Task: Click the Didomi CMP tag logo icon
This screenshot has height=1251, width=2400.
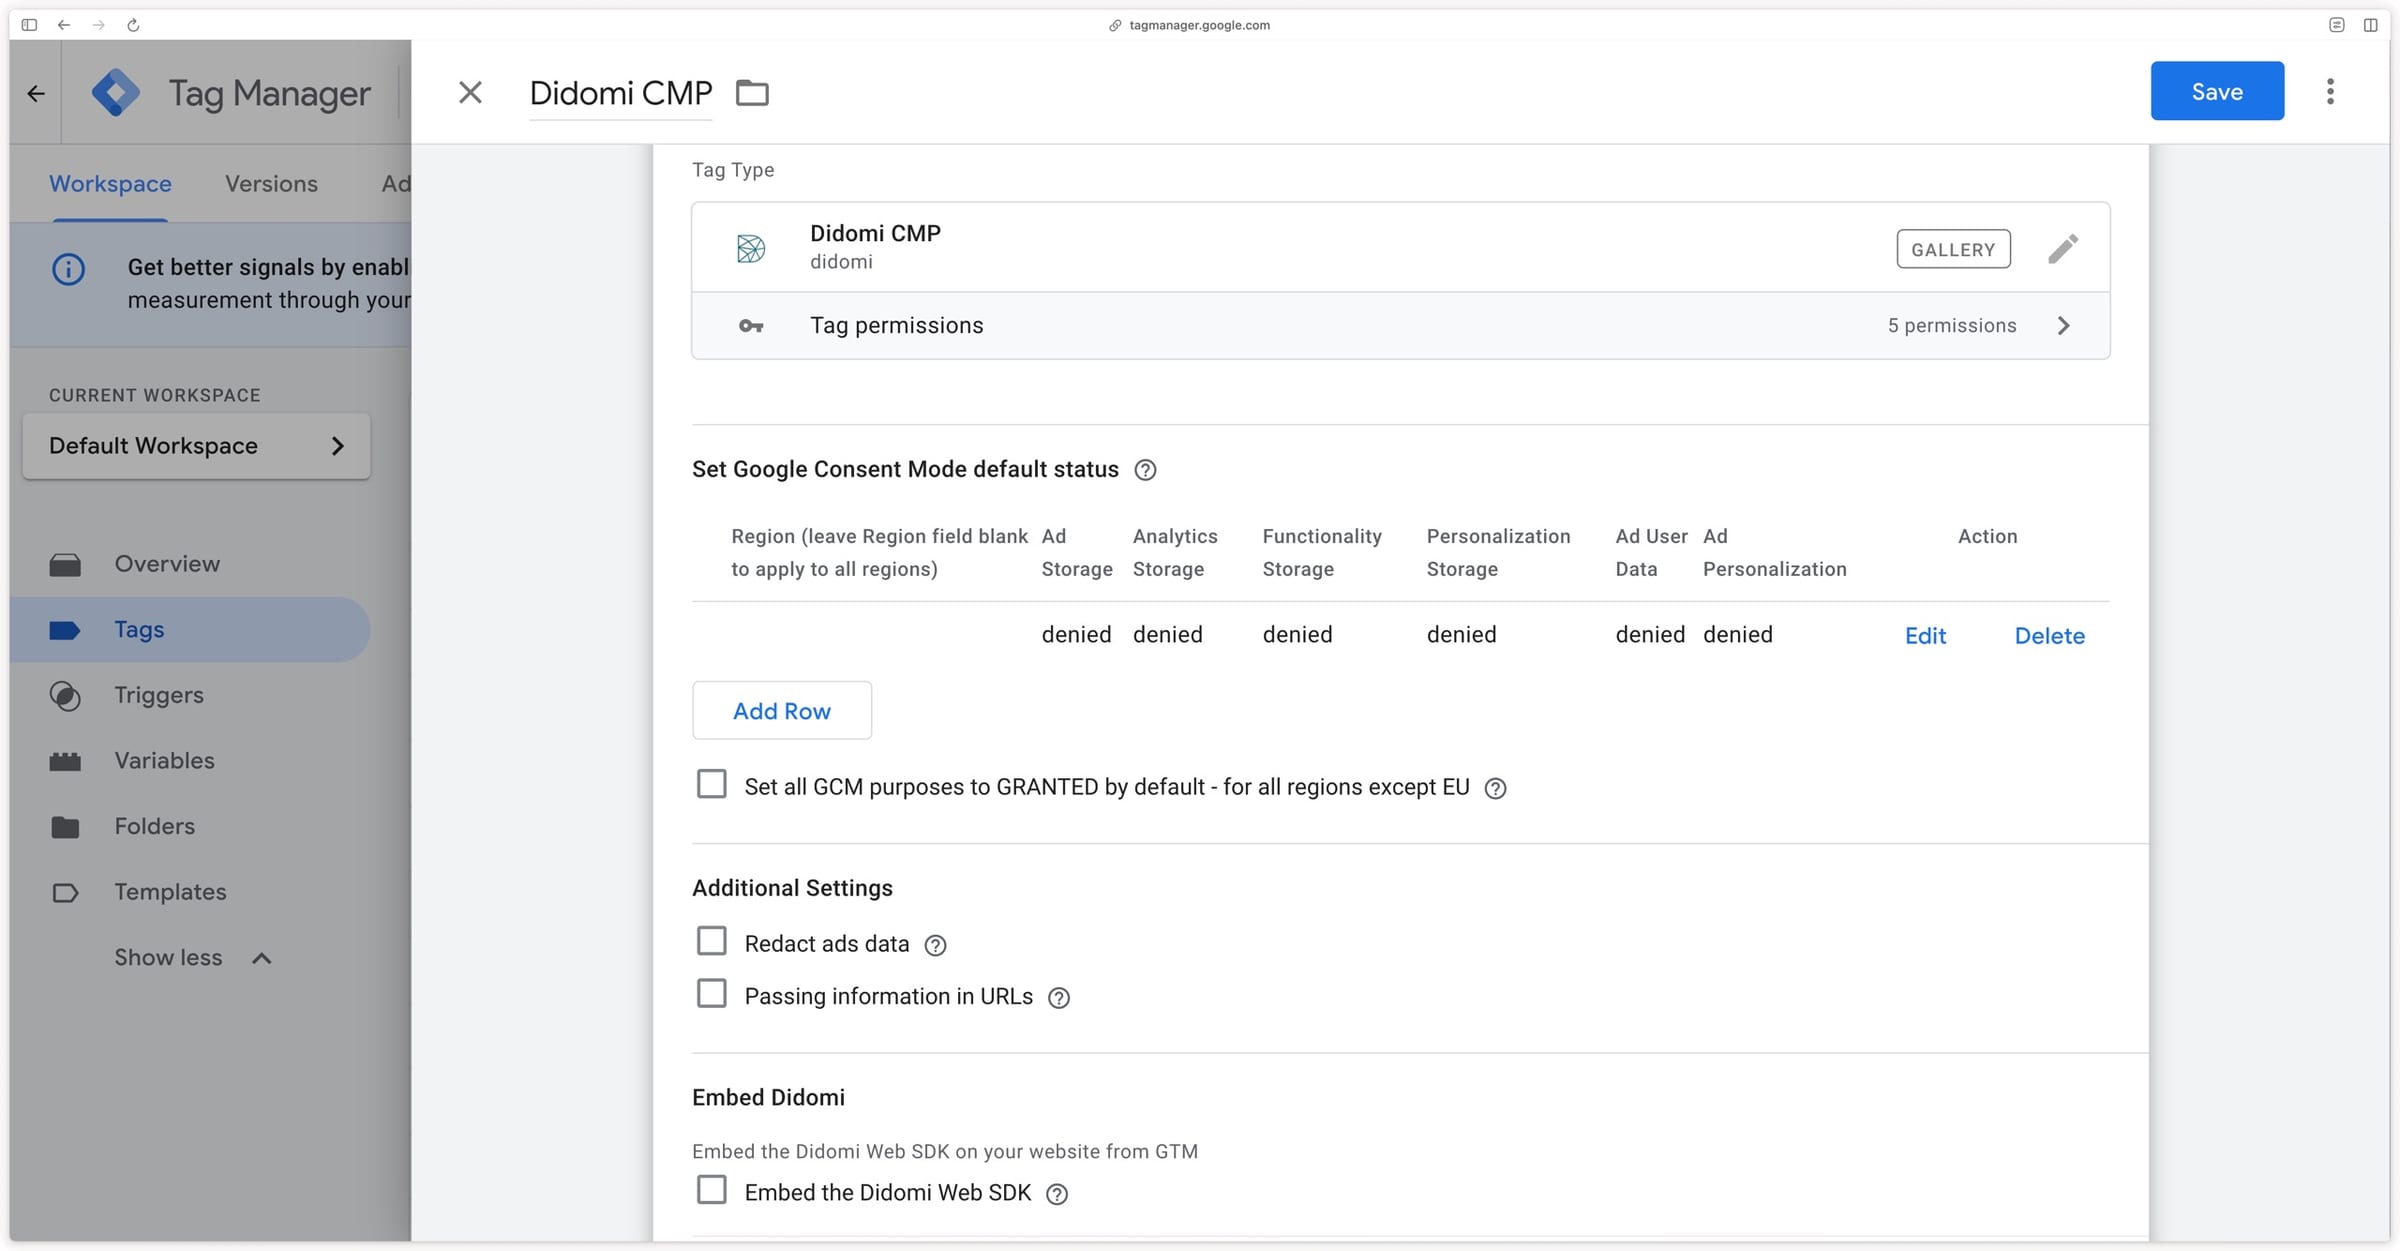Action: point(751,248)
